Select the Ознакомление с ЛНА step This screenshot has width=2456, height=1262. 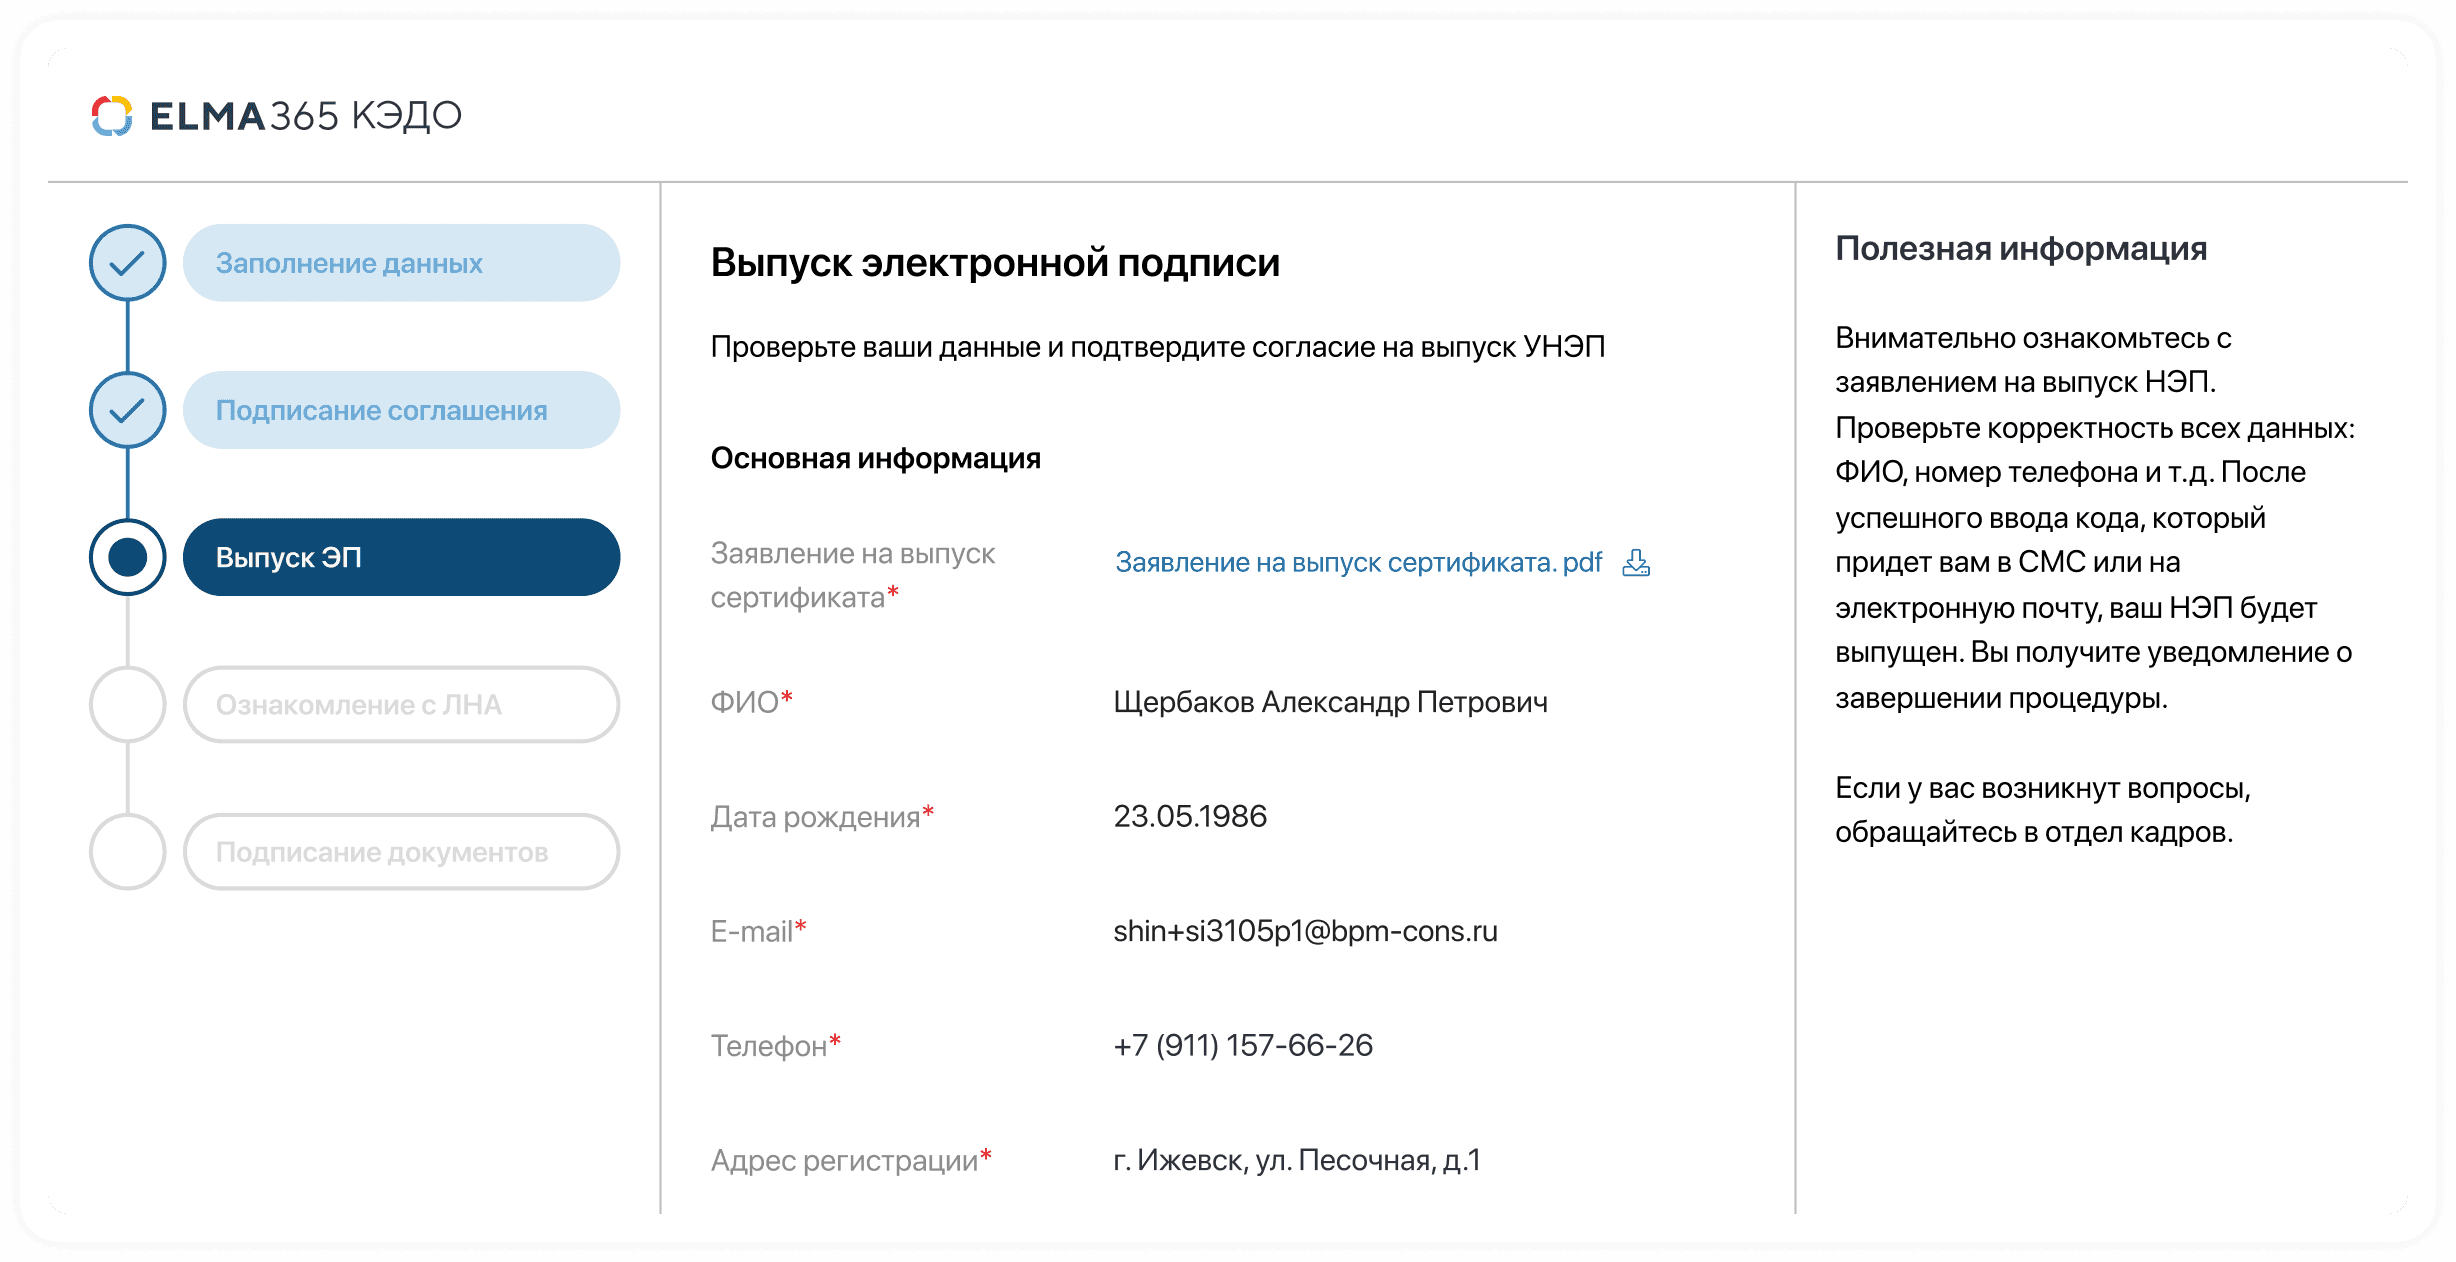[401, 704]
